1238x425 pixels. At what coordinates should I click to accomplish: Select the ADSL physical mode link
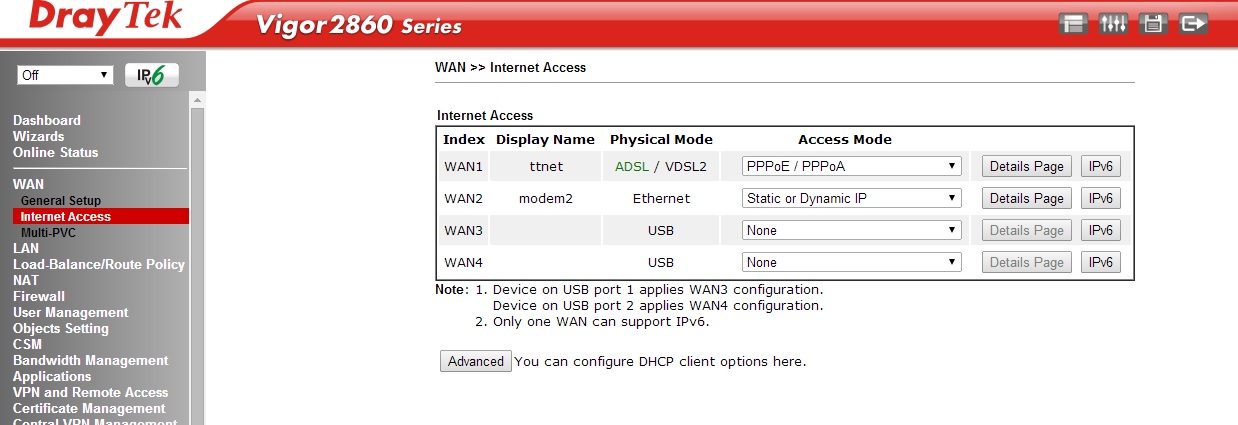coord(632,166)
